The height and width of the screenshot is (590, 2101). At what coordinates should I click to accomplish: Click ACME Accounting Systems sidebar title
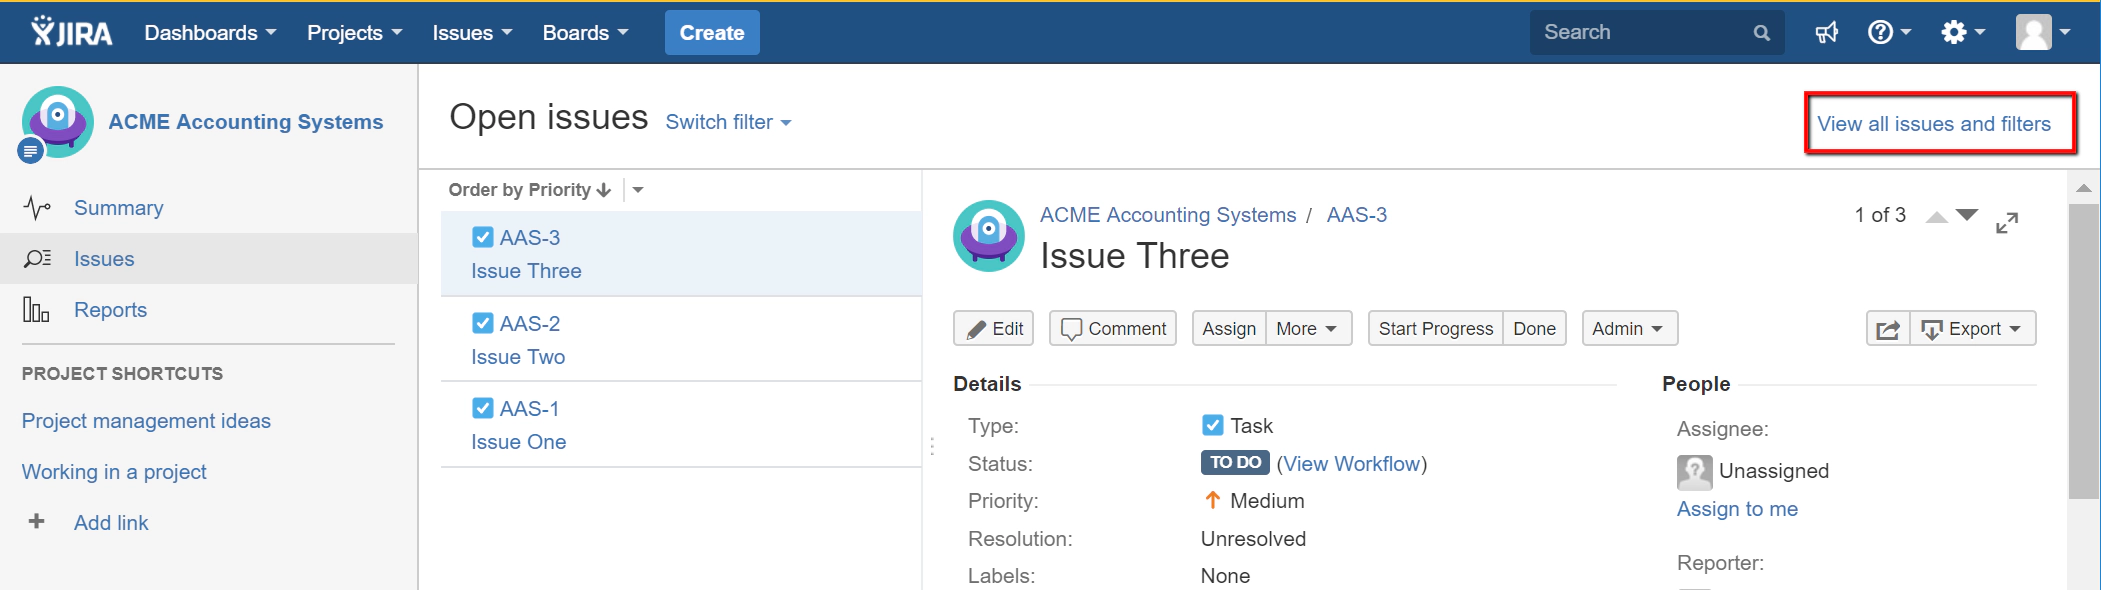[x=246, y=122]
